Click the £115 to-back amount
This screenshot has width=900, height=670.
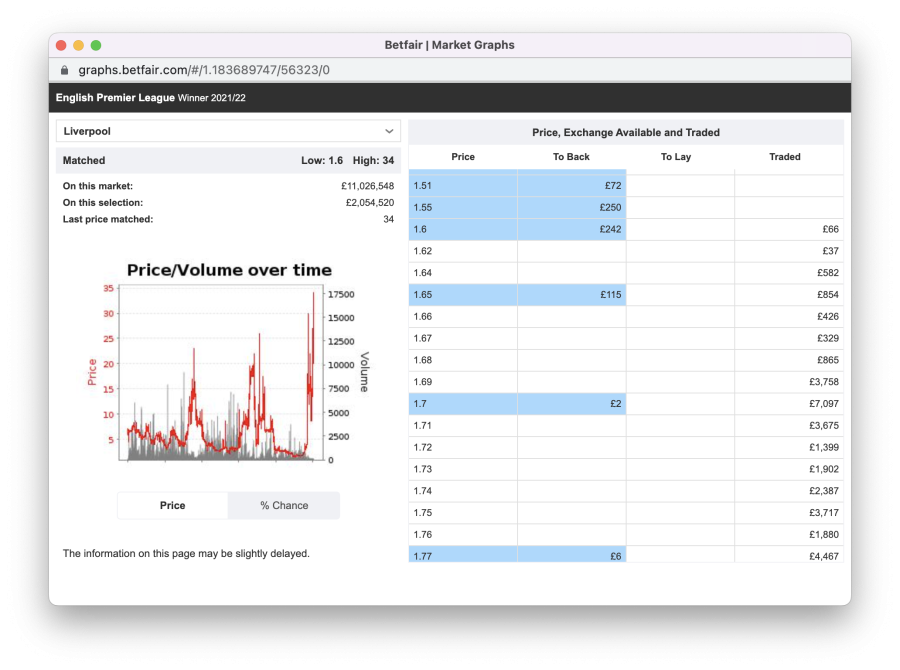coord(611,295)
